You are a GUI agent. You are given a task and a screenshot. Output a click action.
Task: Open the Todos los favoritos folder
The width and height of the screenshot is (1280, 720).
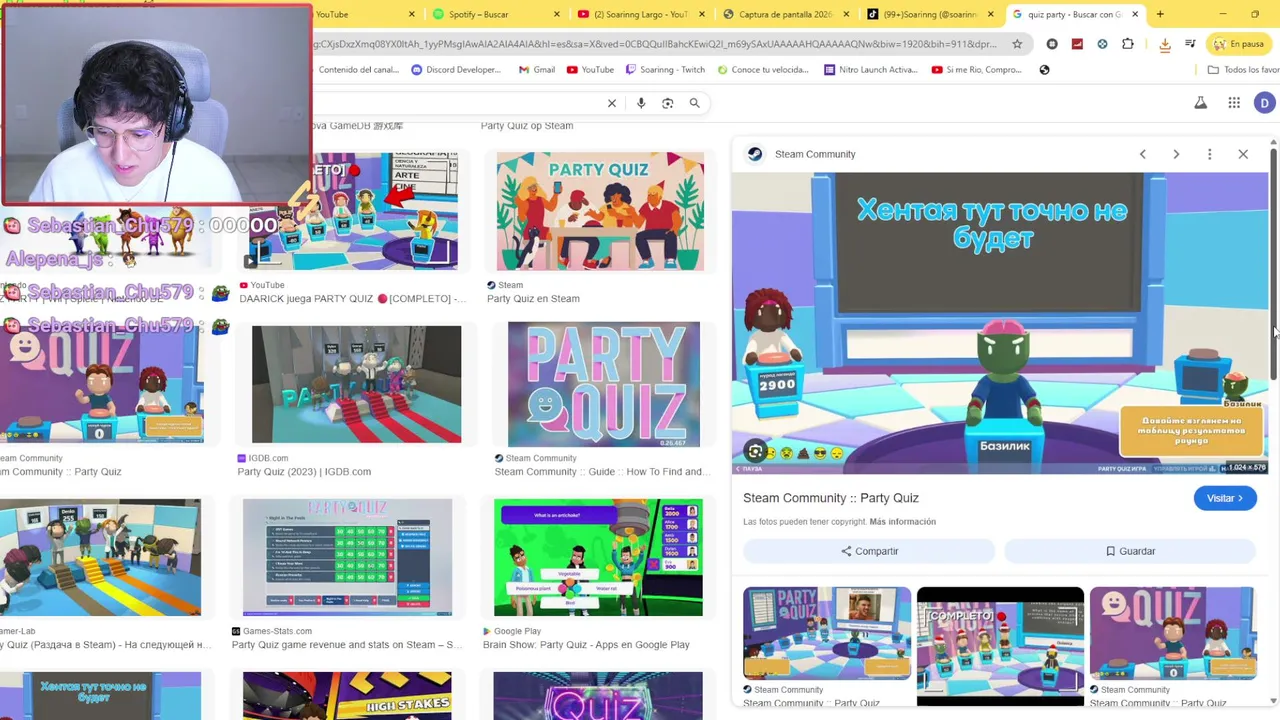pos(1243,70)
